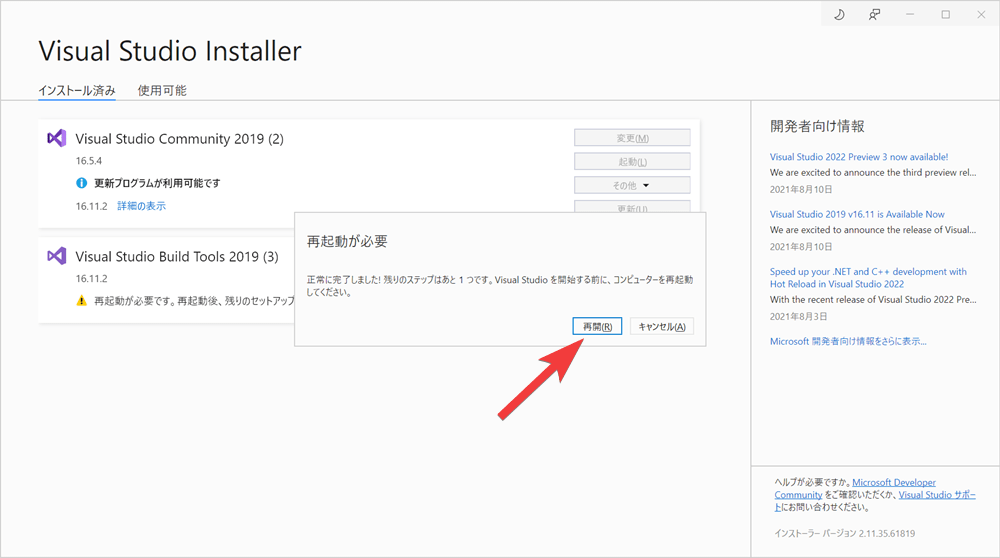Viewport: 1000px width, 558px height.
Task: Click the キャンセル(A) button in dialog
Action: 661,327
